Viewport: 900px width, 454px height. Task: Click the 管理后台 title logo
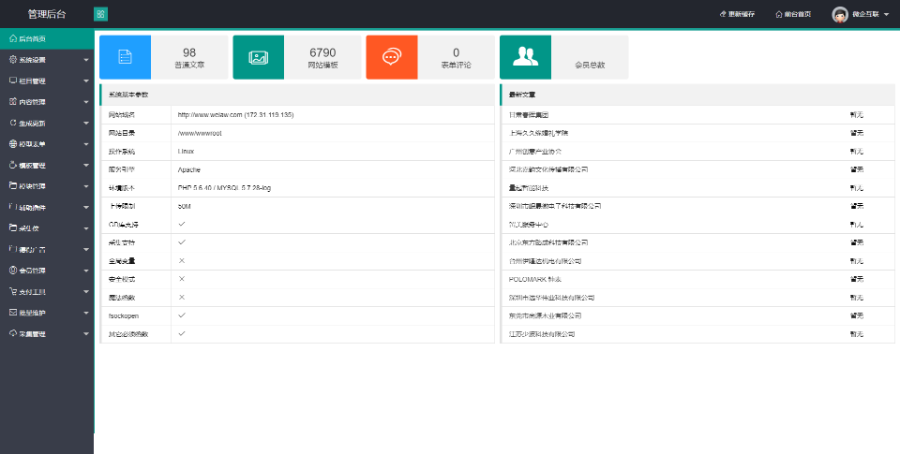pos(46,14)
